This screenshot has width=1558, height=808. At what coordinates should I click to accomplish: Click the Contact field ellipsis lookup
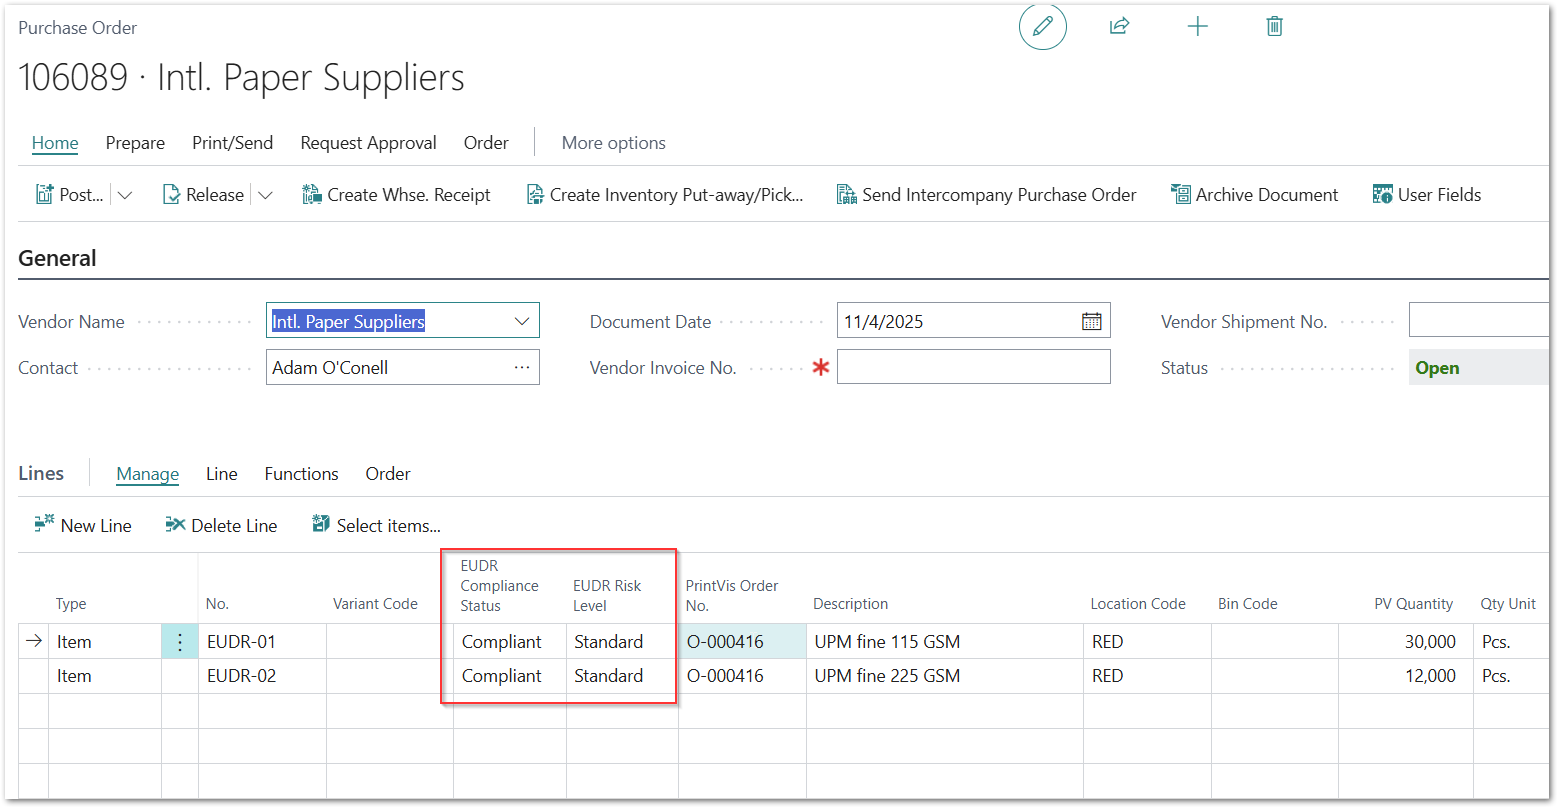click(x=521, y=368)
